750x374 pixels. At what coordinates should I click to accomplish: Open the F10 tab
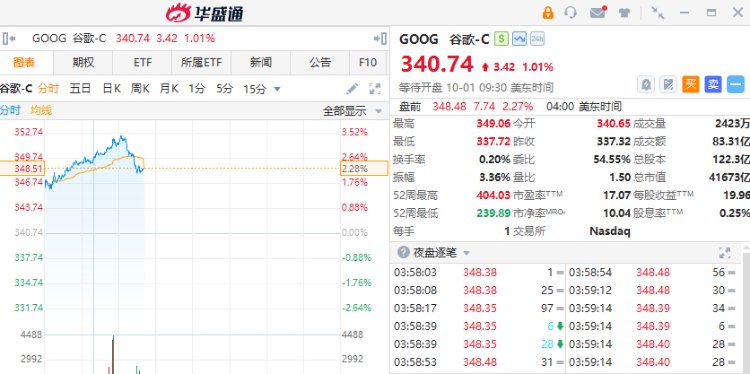(367, 62)
